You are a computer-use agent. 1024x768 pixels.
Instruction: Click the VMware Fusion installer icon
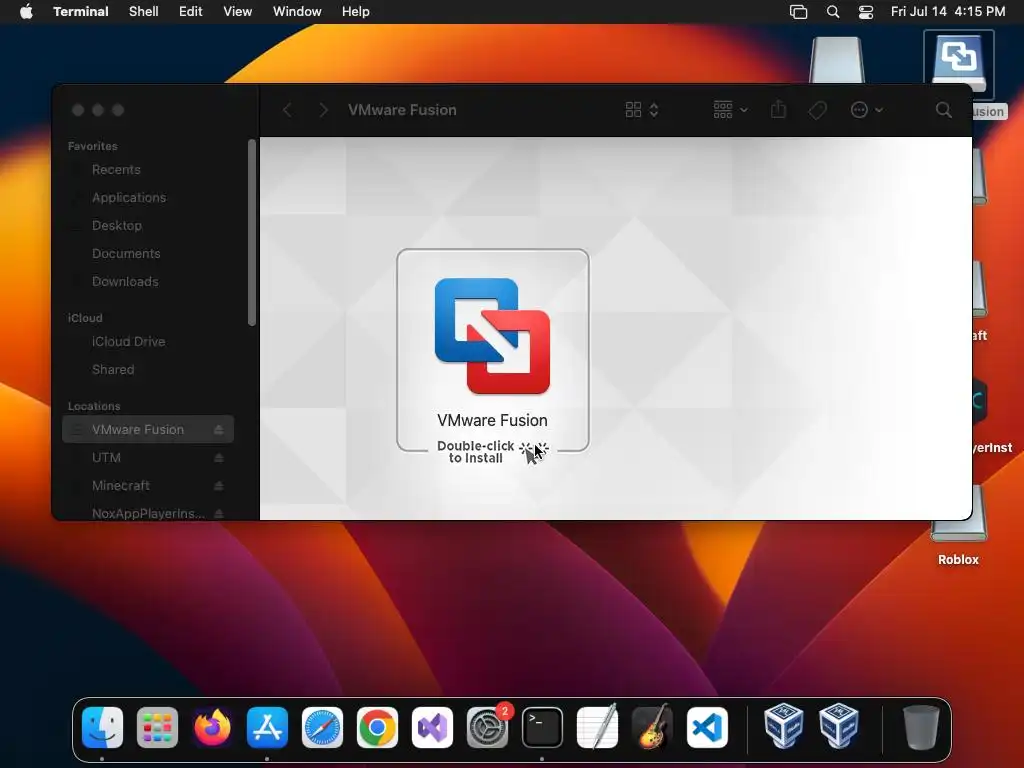coord(492,336)
